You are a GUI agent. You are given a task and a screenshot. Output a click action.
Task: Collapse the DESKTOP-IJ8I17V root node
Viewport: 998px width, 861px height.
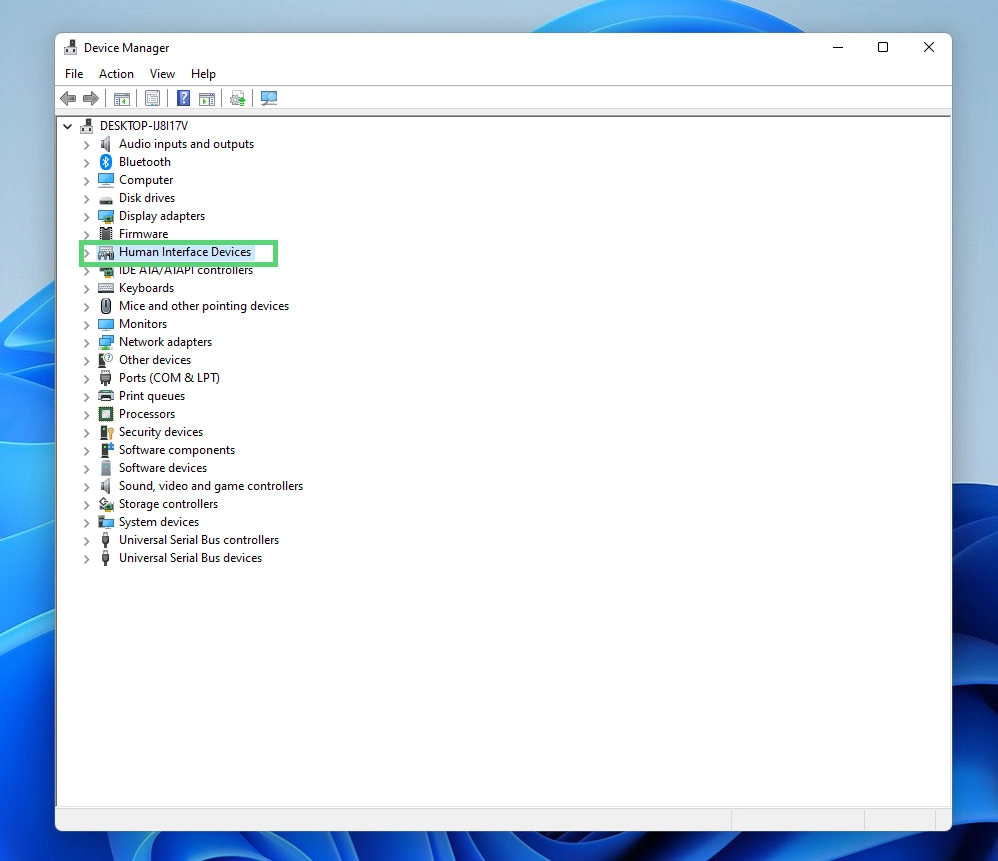pos(68,126)
